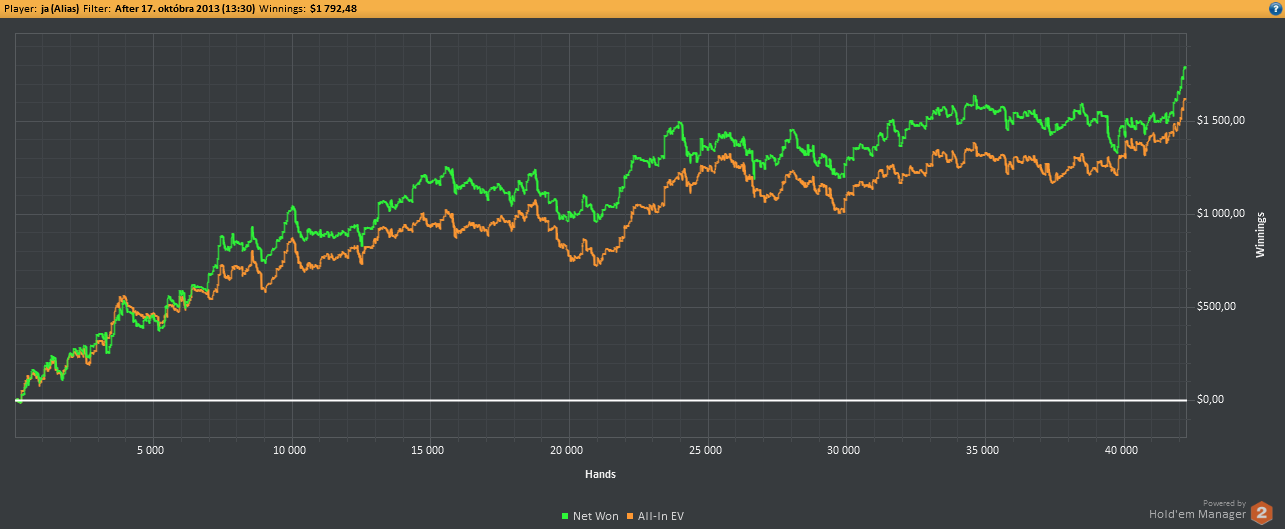Image resolution: width=1285 pixels, height=529 pixels.
Task: Click the green Net Won legend swatch
Action: (565, 516)
